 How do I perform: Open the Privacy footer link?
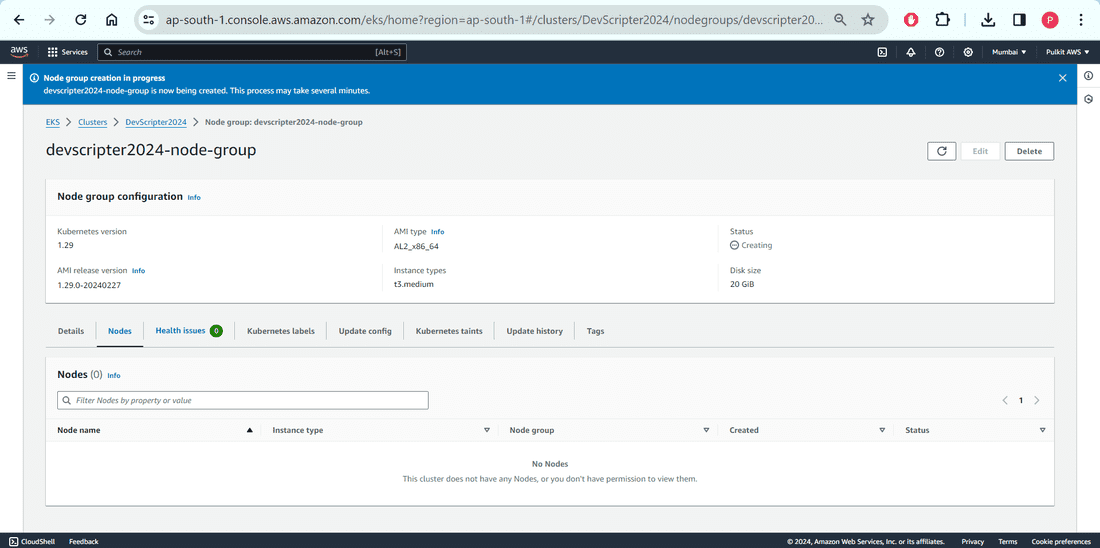coord(972,542)
